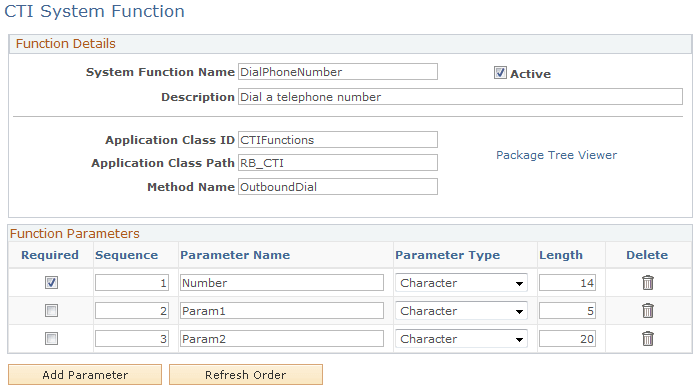Open the Package Tree Viewer link

click(556, 155)
